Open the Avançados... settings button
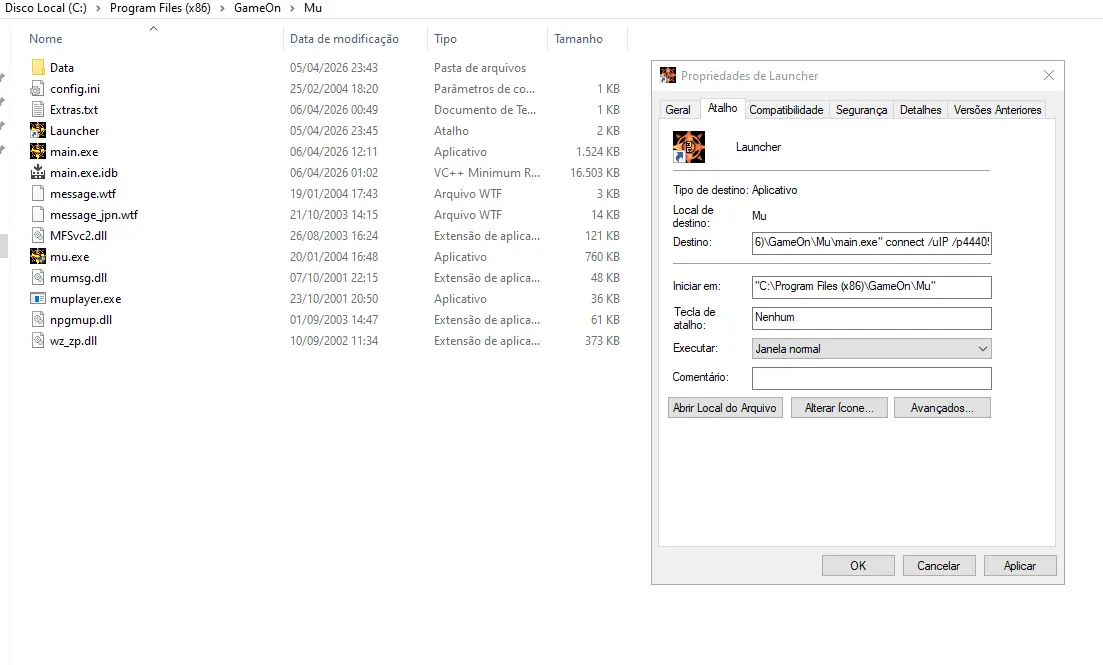The image size is (1103, 665). 943,408
